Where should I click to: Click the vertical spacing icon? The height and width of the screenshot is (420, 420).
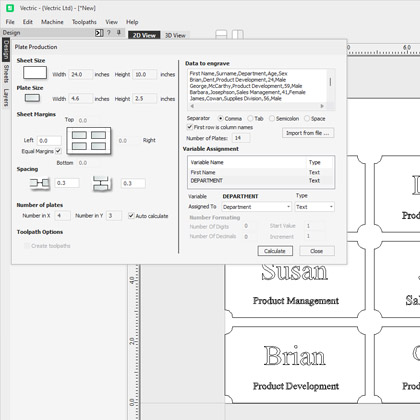(x=102, y=183)
